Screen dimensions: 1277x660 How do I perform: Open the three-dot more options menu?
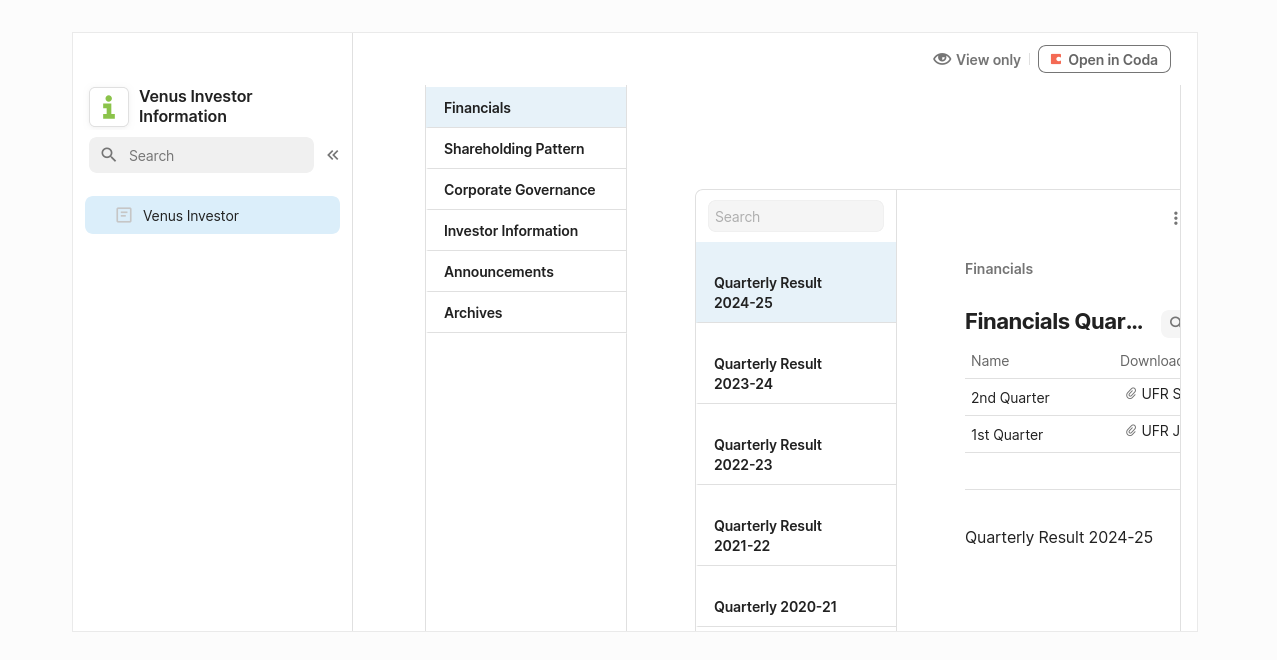click(x=1175, y=218)
